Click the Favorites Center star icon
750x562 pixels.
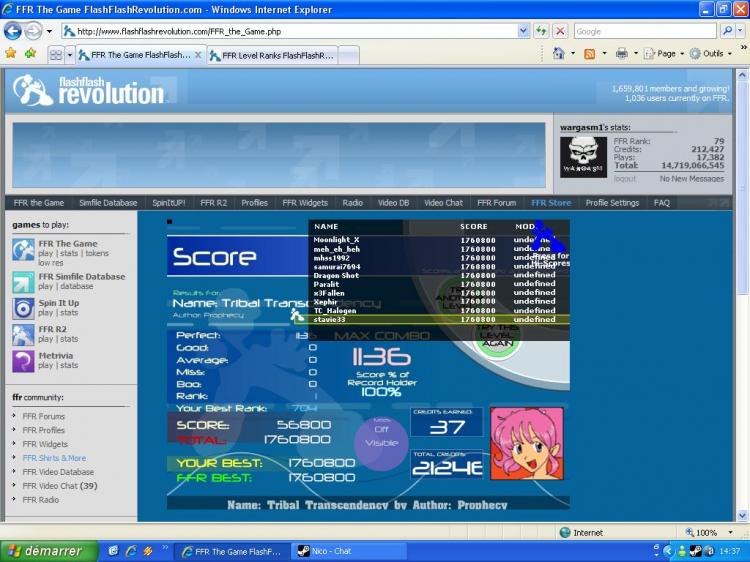11,53
